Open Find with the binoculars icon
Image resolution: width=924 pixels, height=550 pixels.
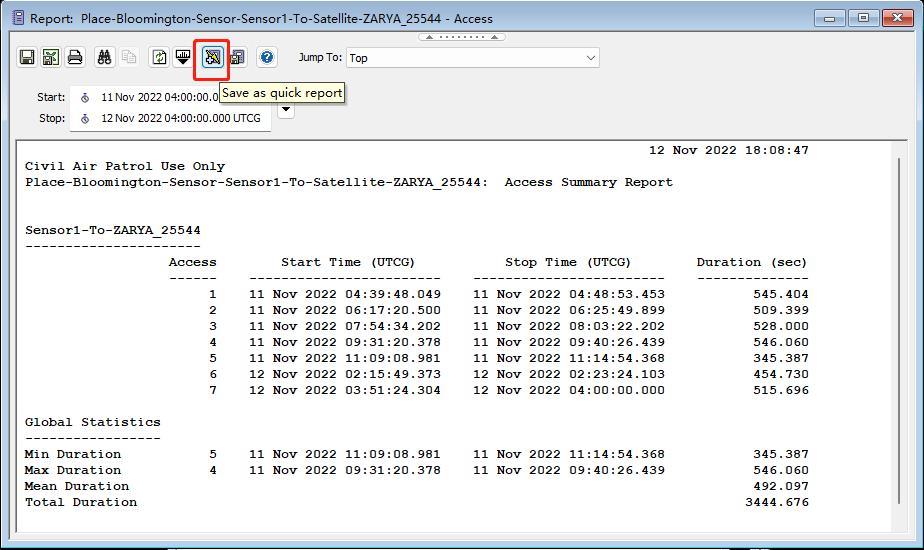pyautogui.click(x=104, y=57)
